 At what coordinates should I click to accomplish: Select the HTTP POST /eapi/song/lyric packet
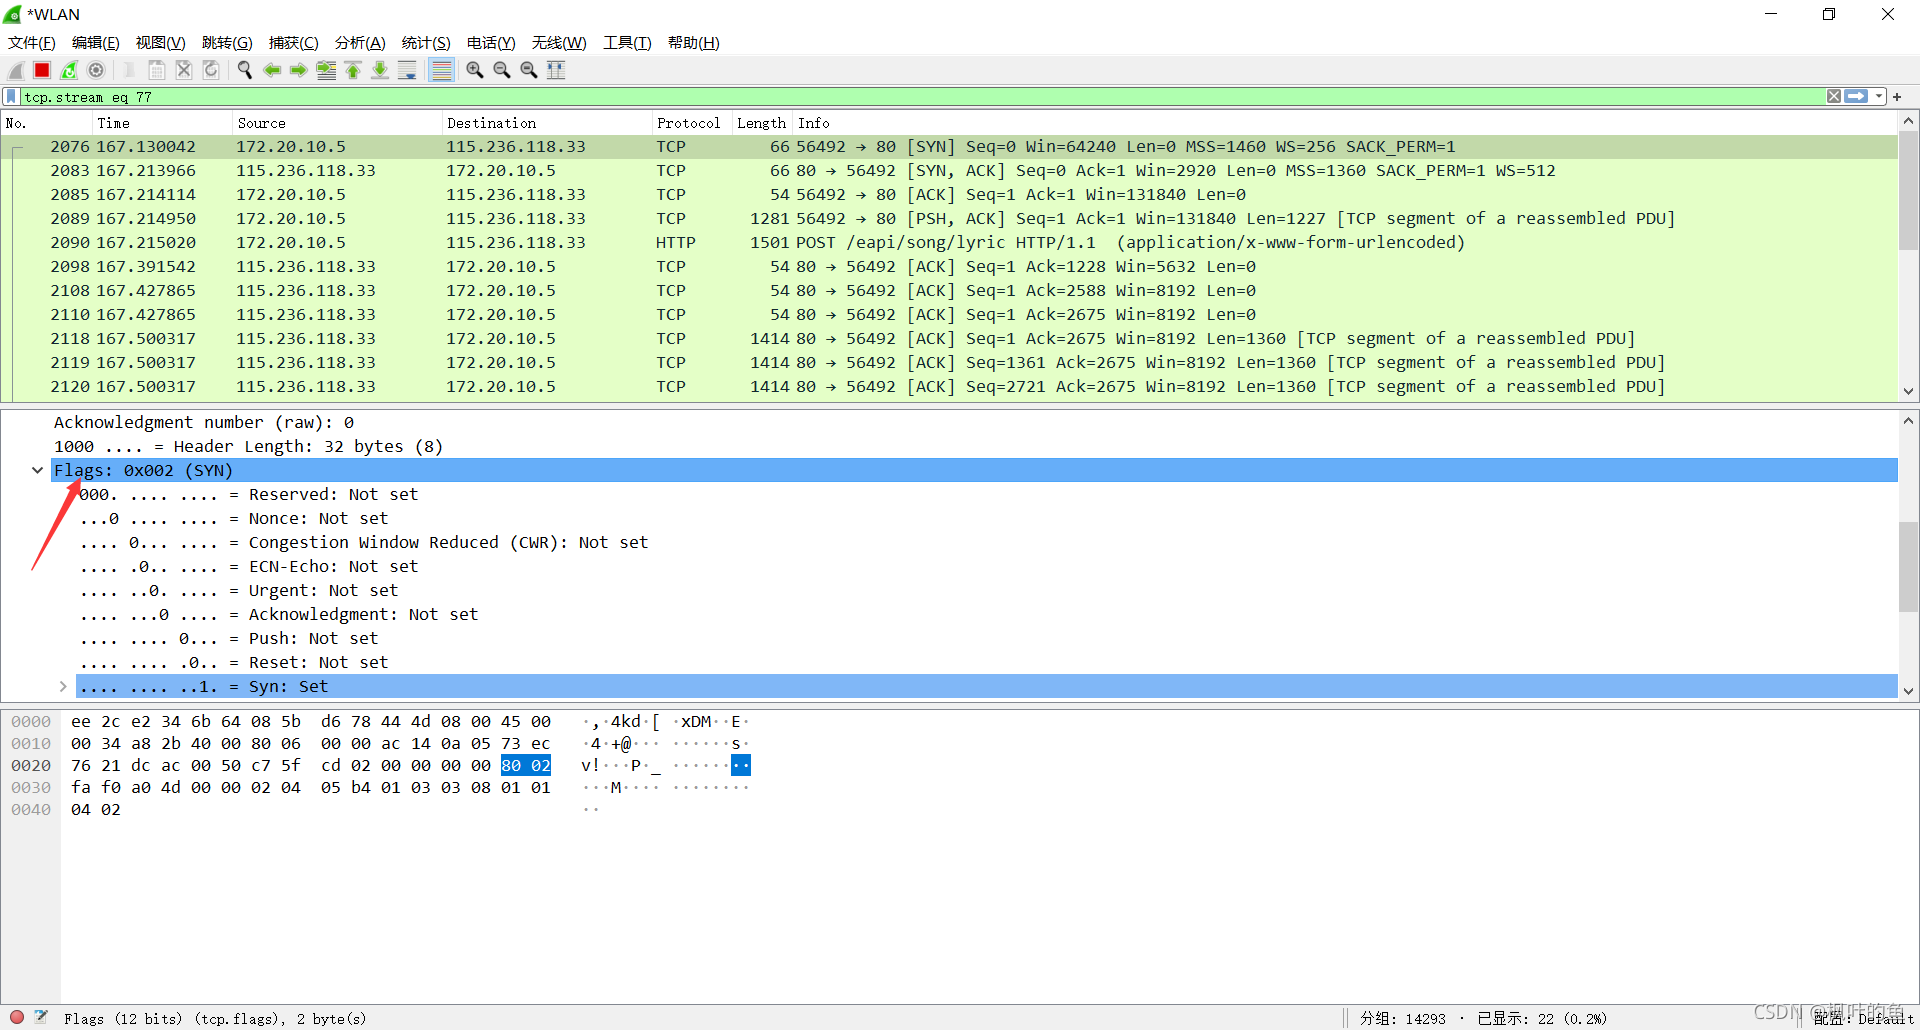900,243
